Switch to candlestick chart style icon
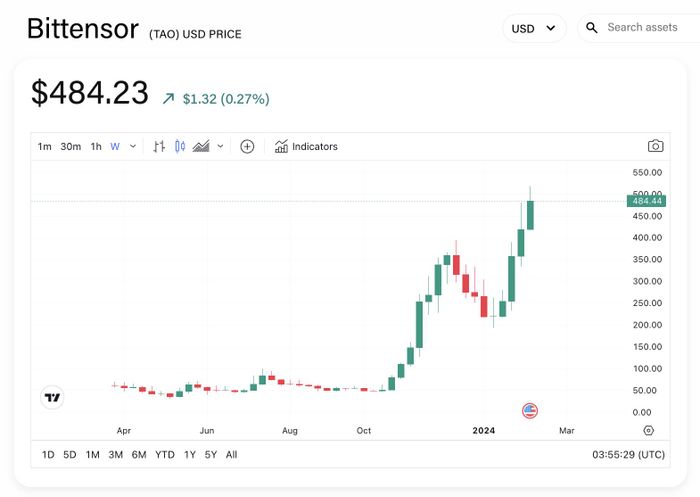 pos(180,146)
